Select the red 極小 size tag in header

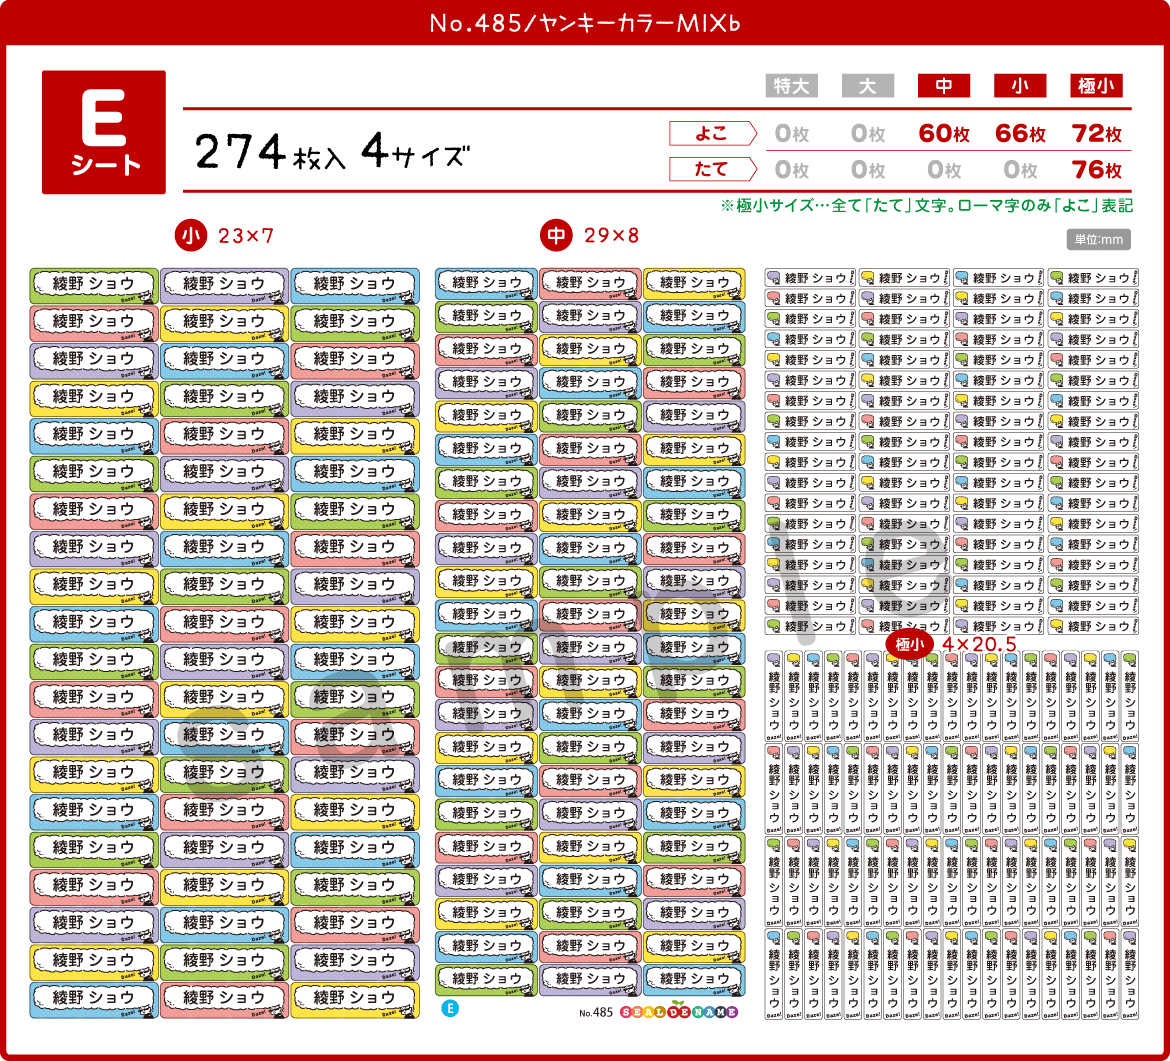(x=1096, y=86)
